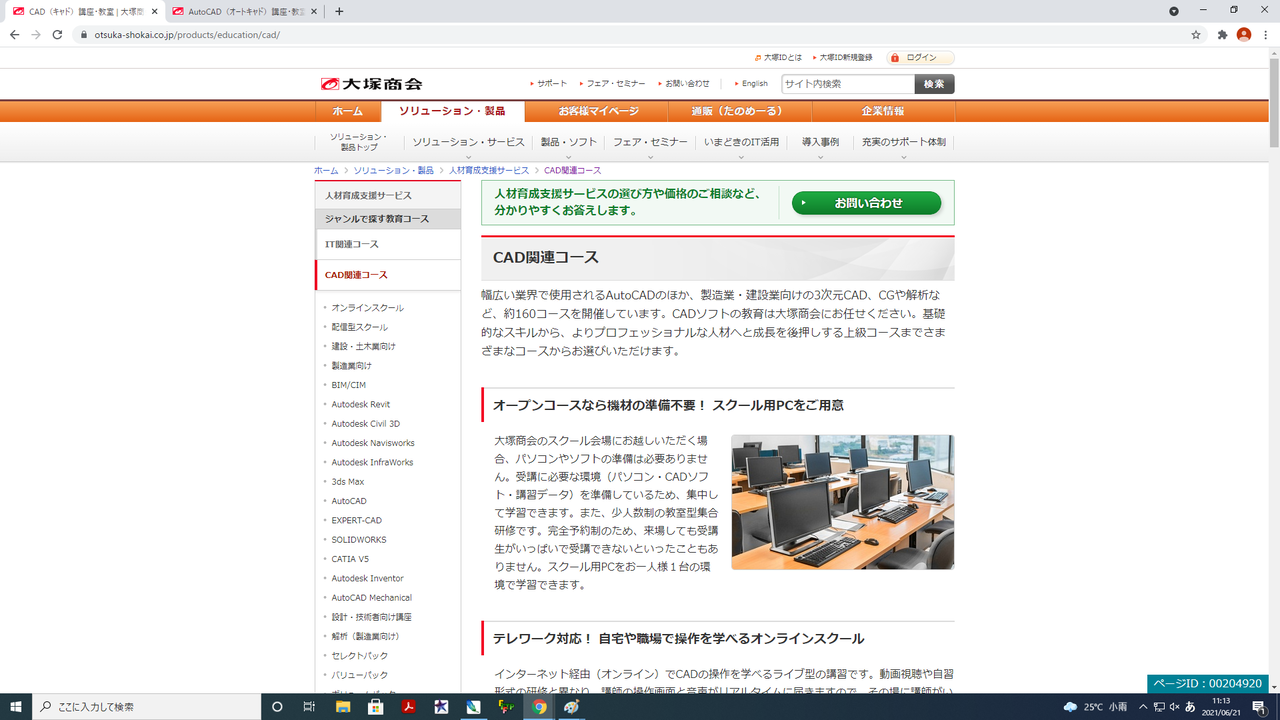
Task: Expand the フェア・セミナー submenu in subnav
Action: (x=650, y=142)
